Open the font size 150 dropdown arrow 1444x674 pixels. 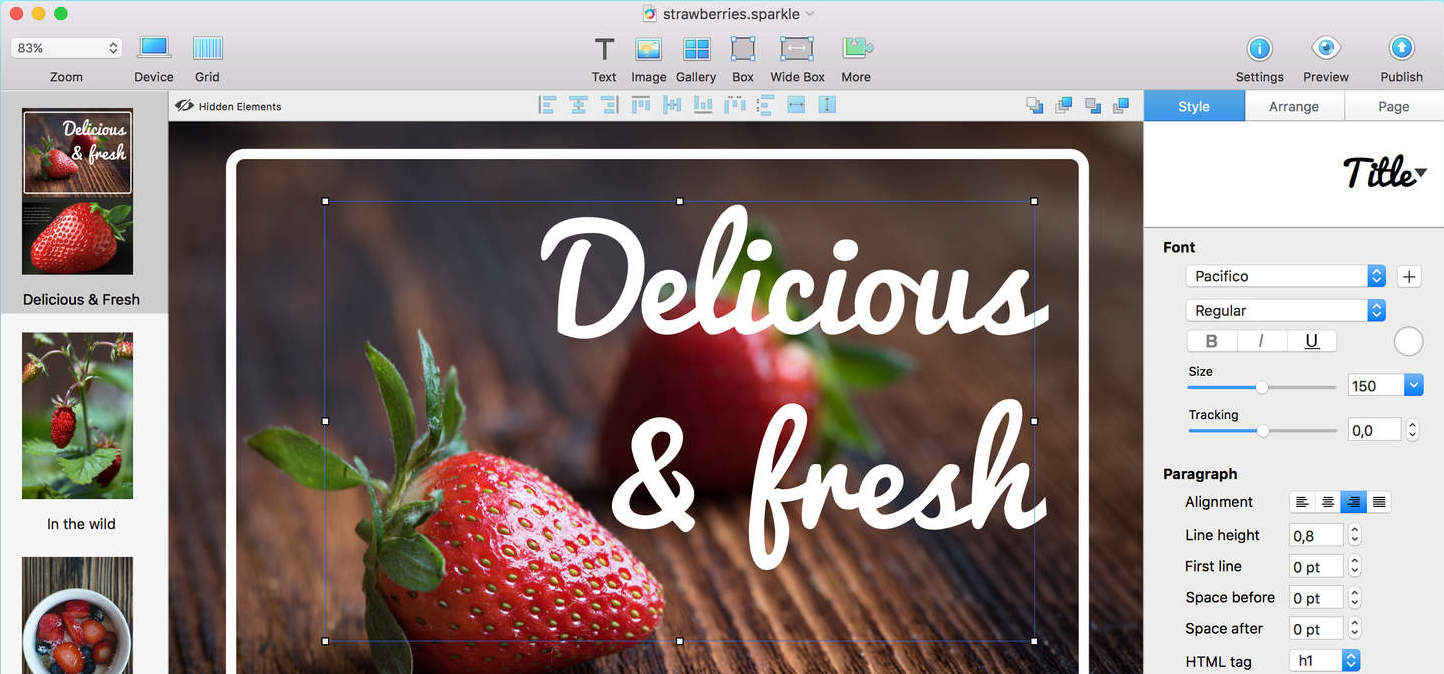tap(1413, 385)
